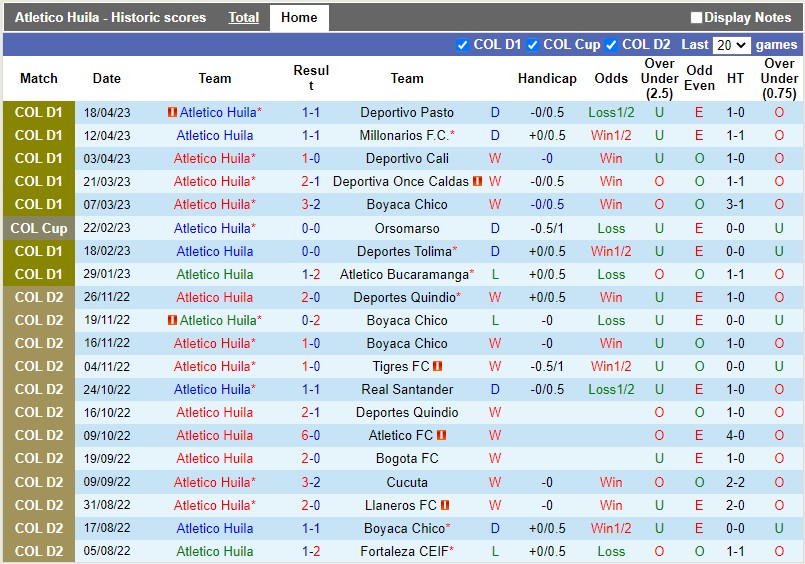The image size is (805, 564).
Task: Uncheck the COL D1 filter
Action: pos(462,45)
